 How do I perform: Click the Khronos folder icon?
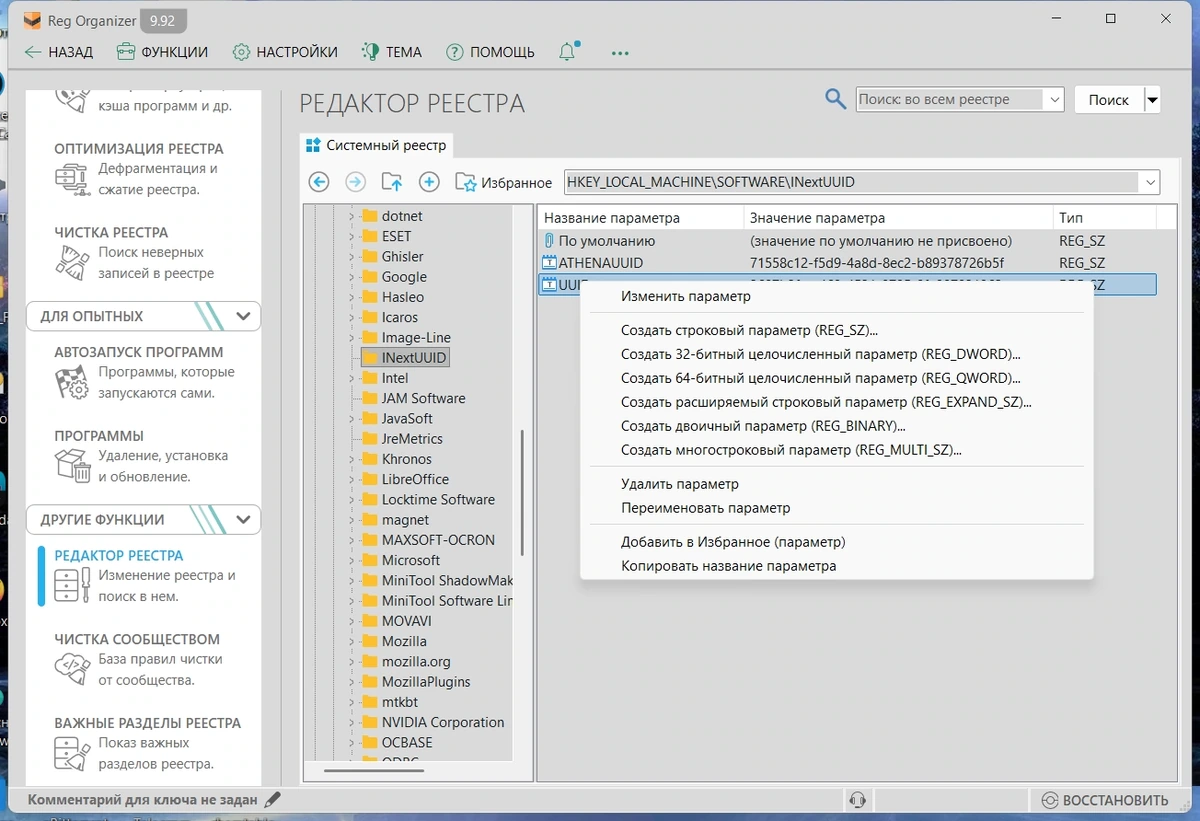(369, 459)
